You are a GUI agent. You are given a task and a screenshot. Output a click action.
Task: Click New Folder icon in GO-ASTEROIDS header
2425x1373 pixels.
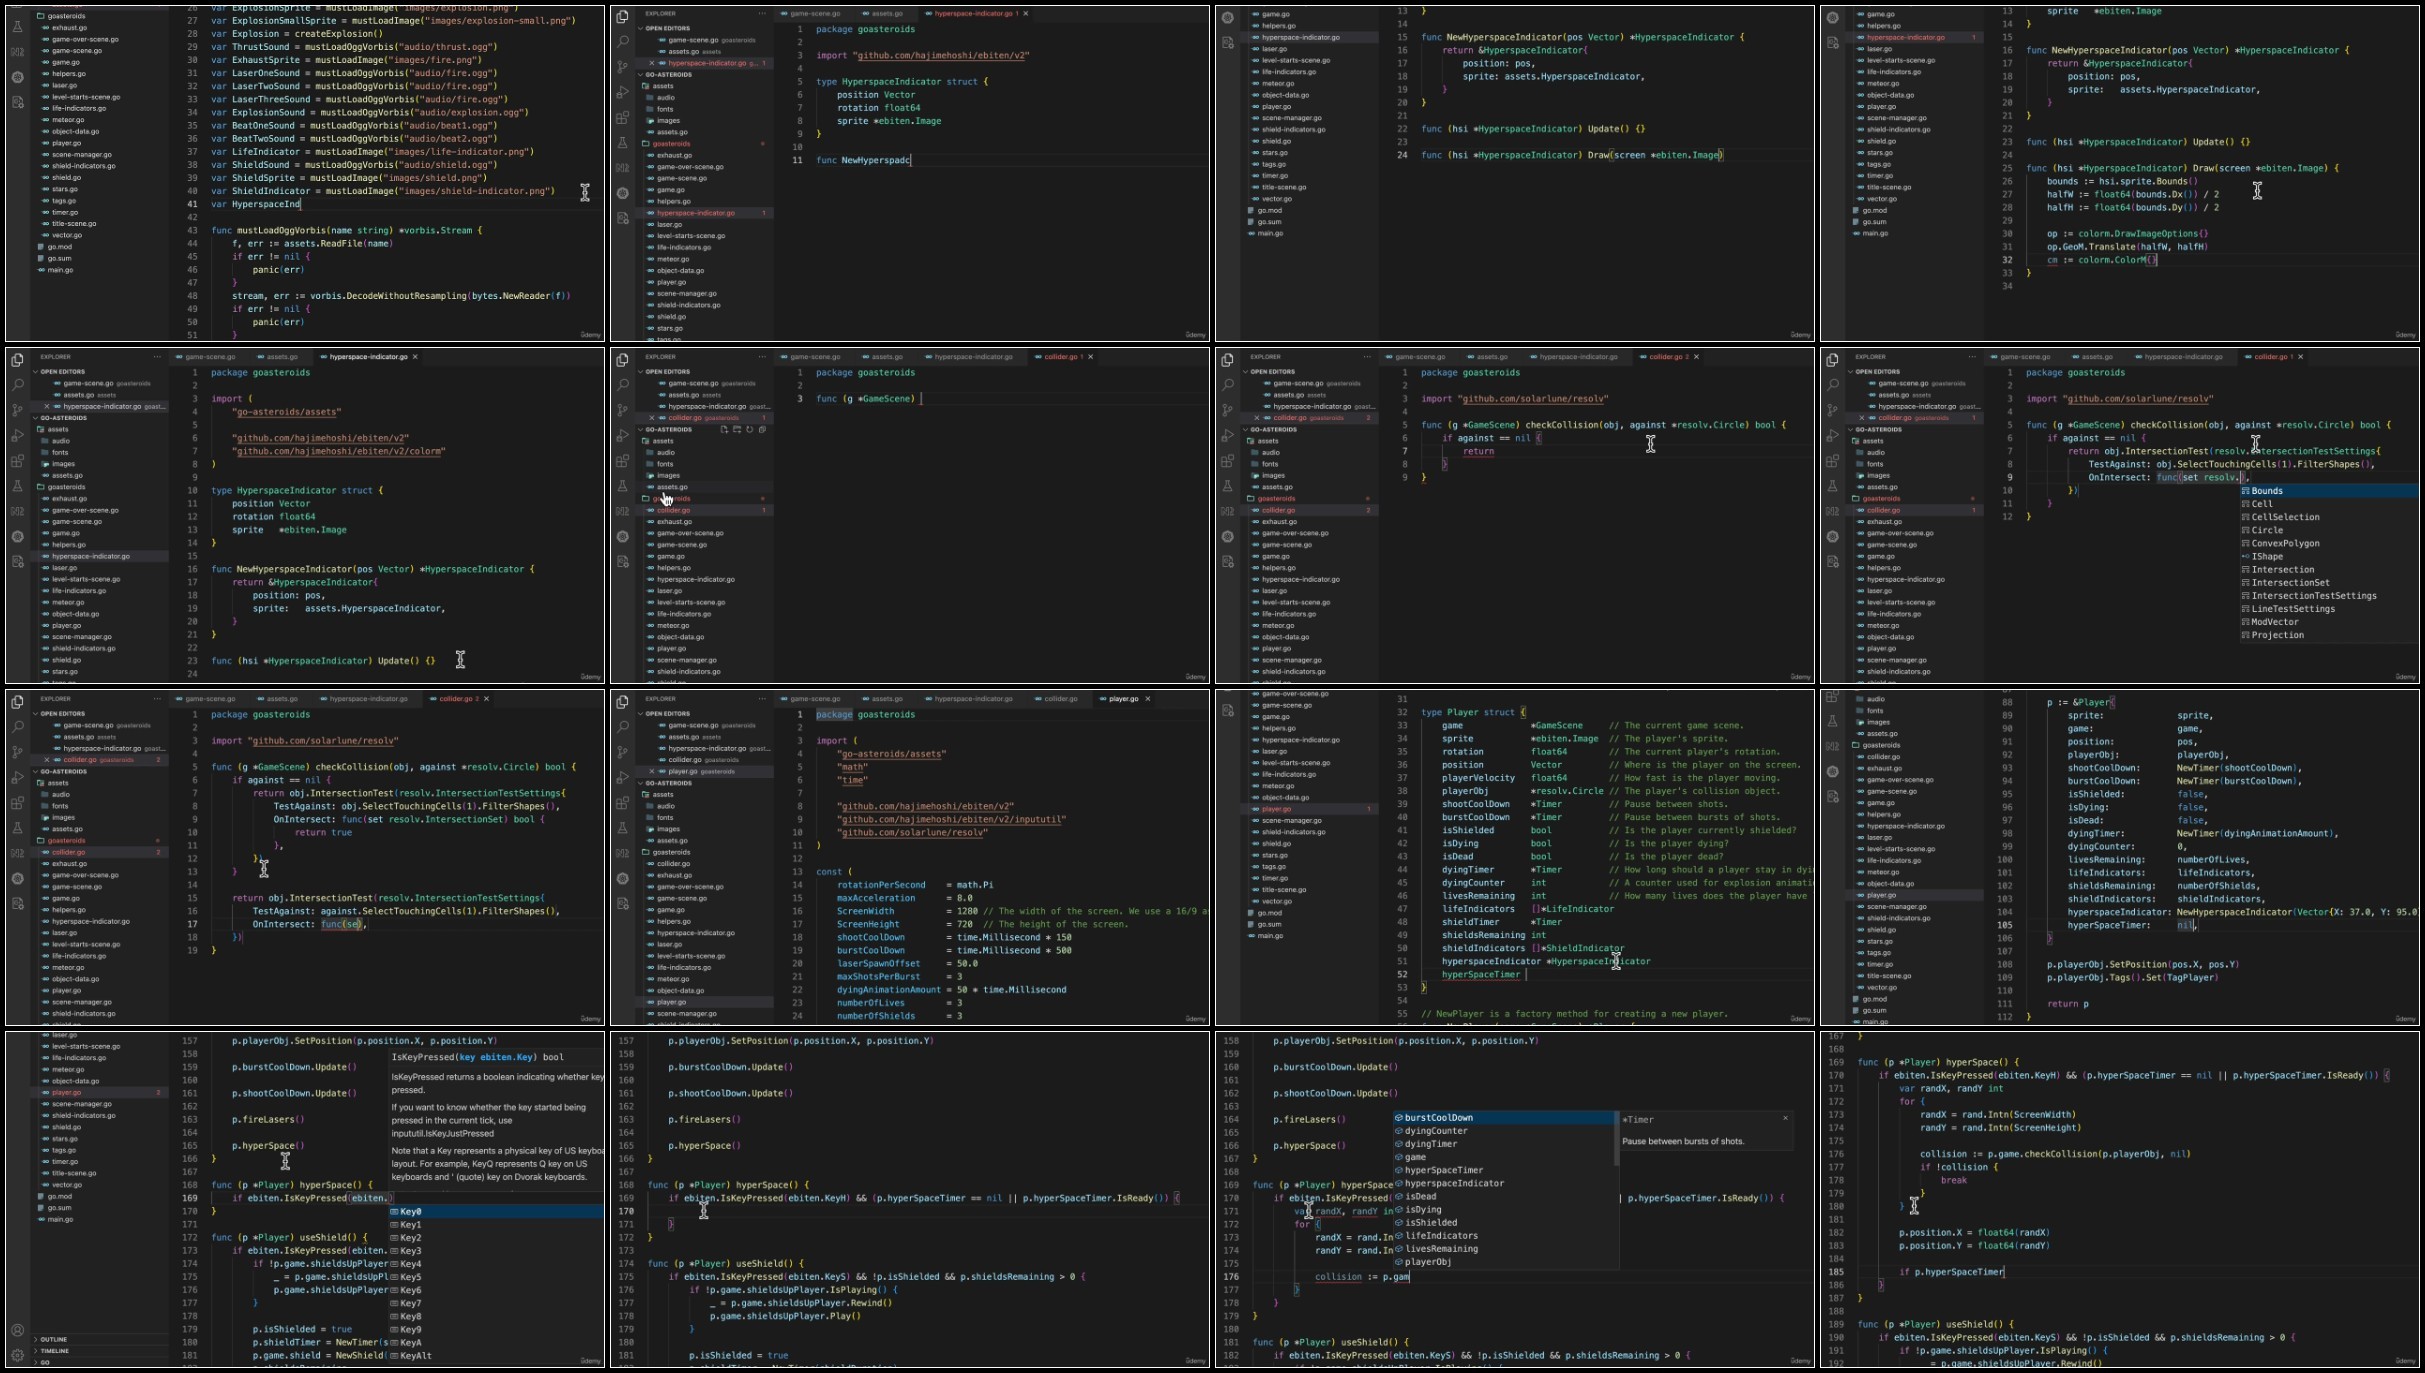pos(737,430)
